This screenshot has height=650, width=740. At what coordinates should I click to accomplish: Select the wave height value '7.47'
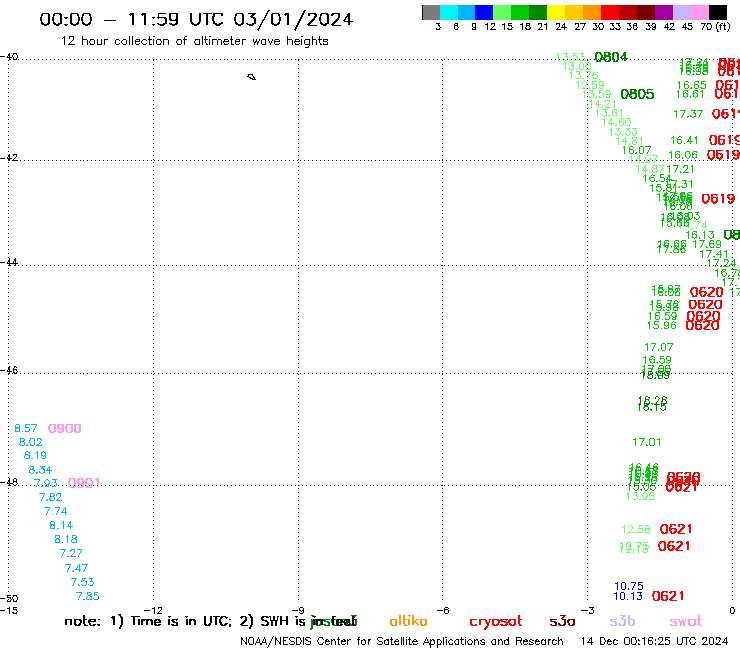76,568
